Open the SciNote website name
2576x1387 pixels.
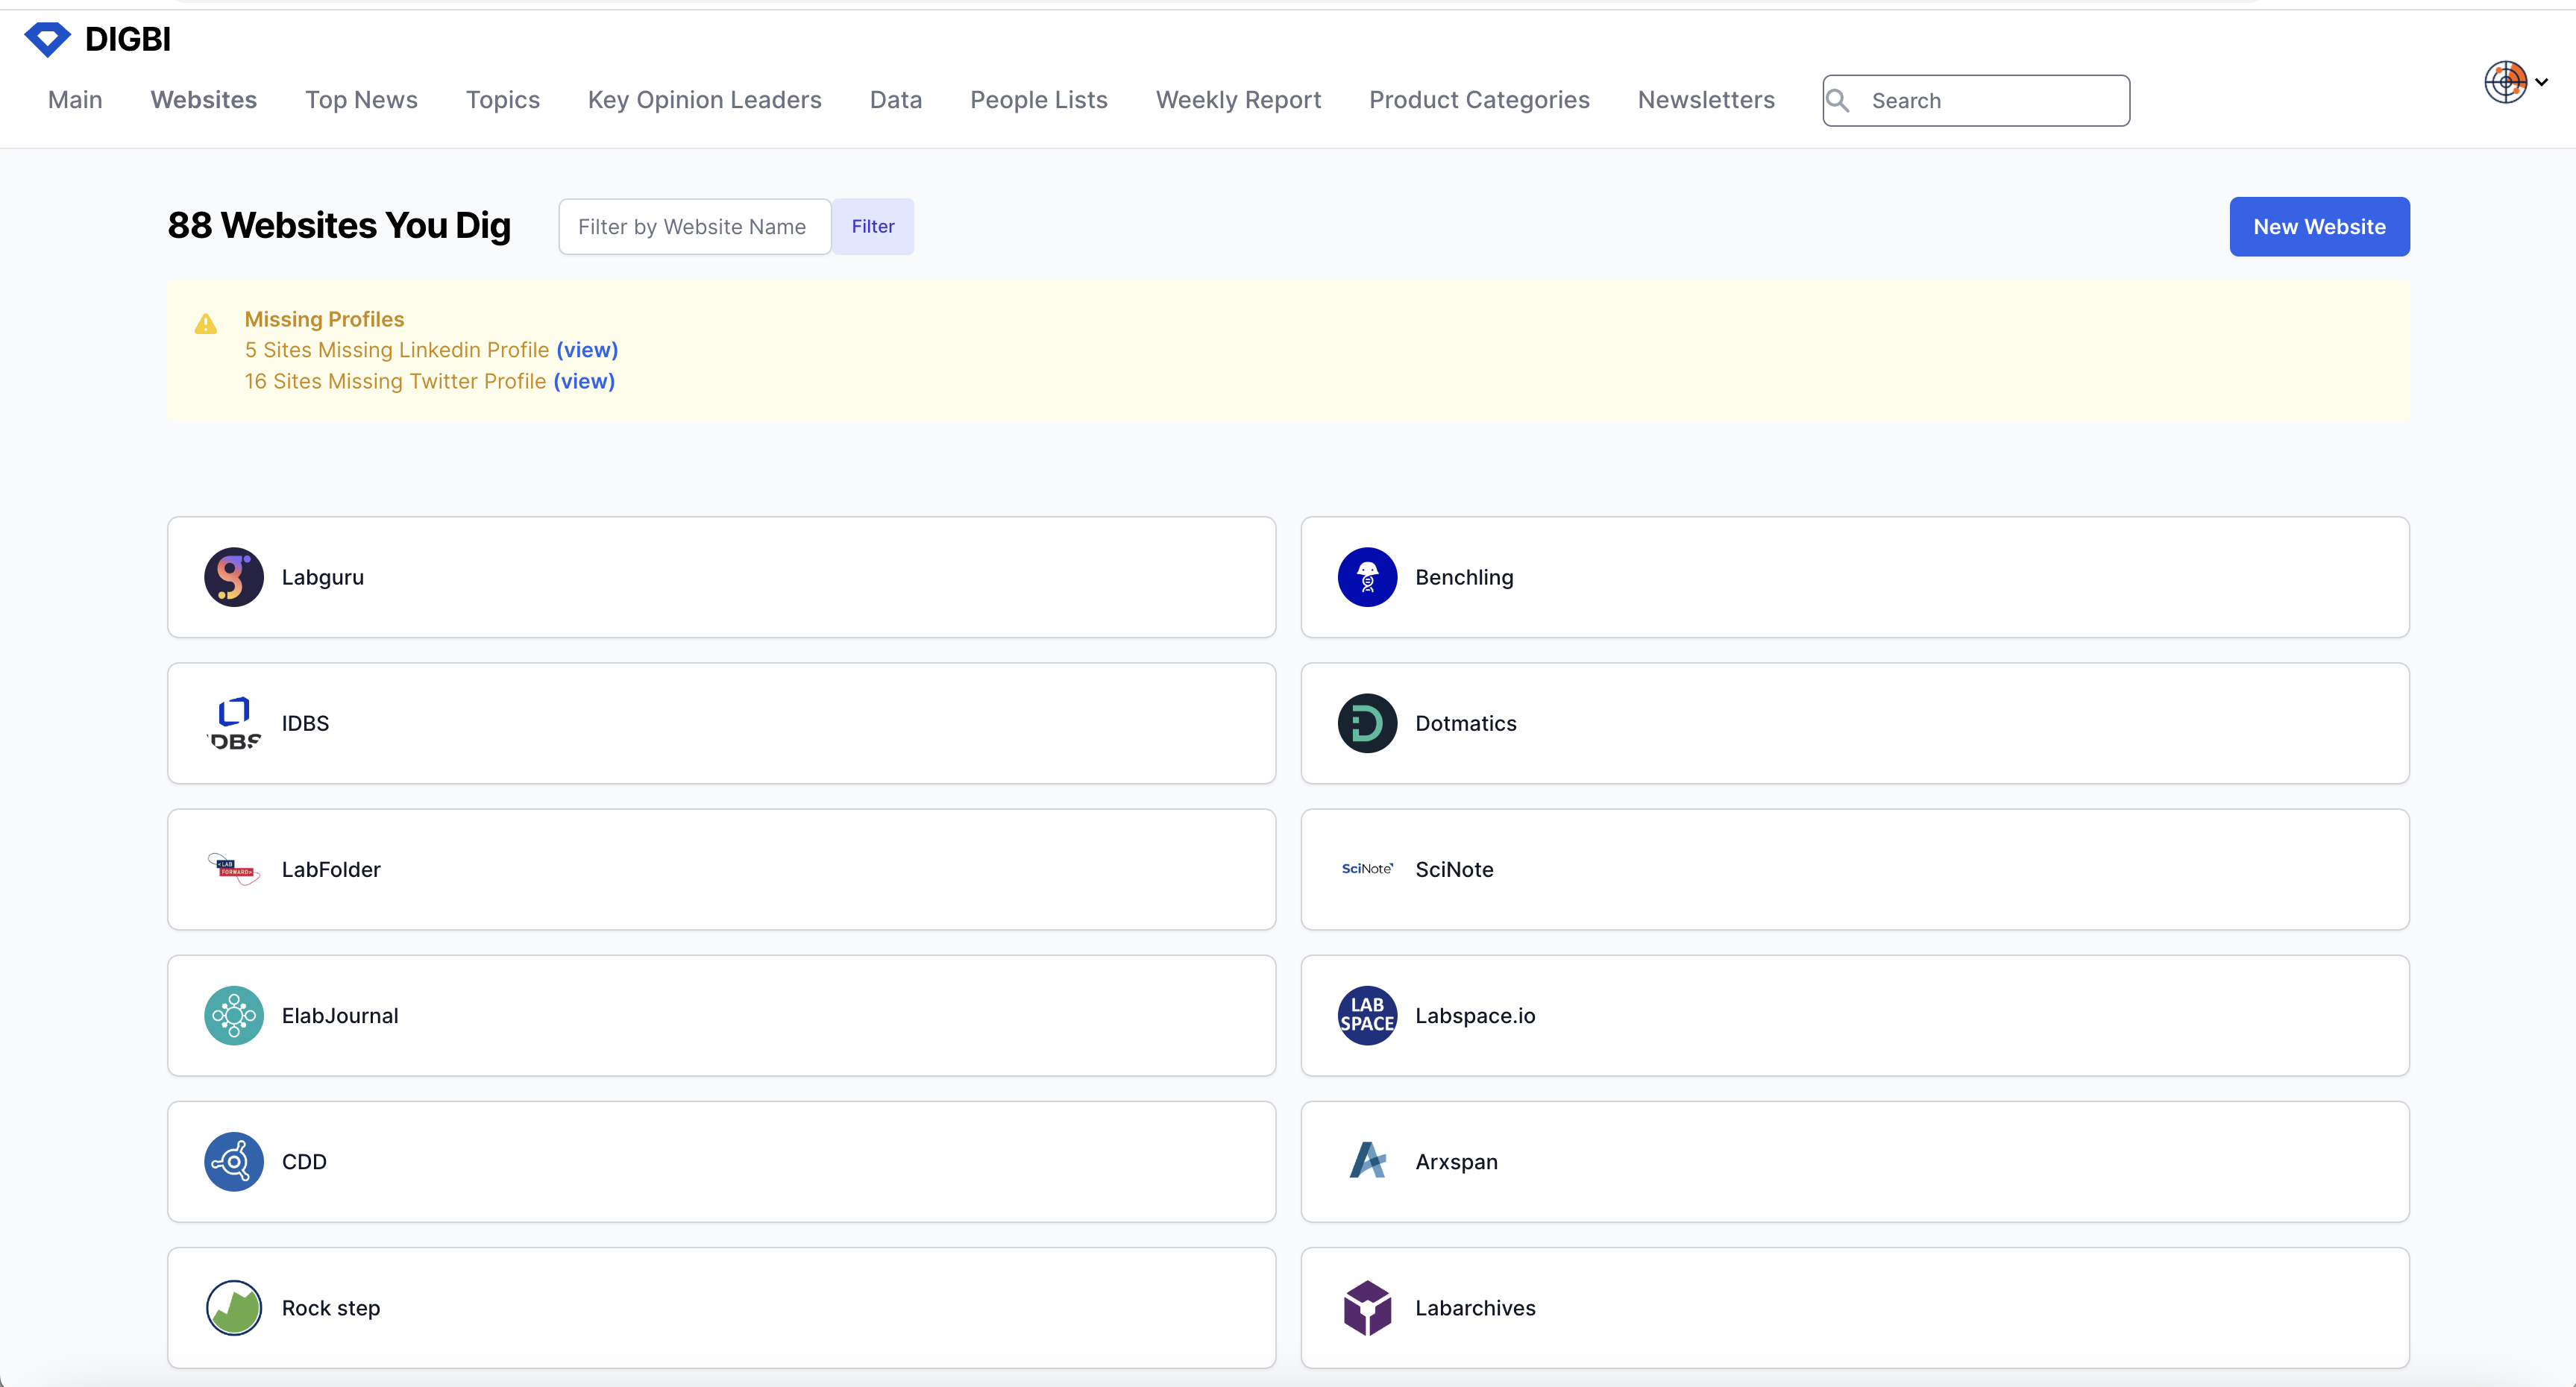[x=1454, y=869]
